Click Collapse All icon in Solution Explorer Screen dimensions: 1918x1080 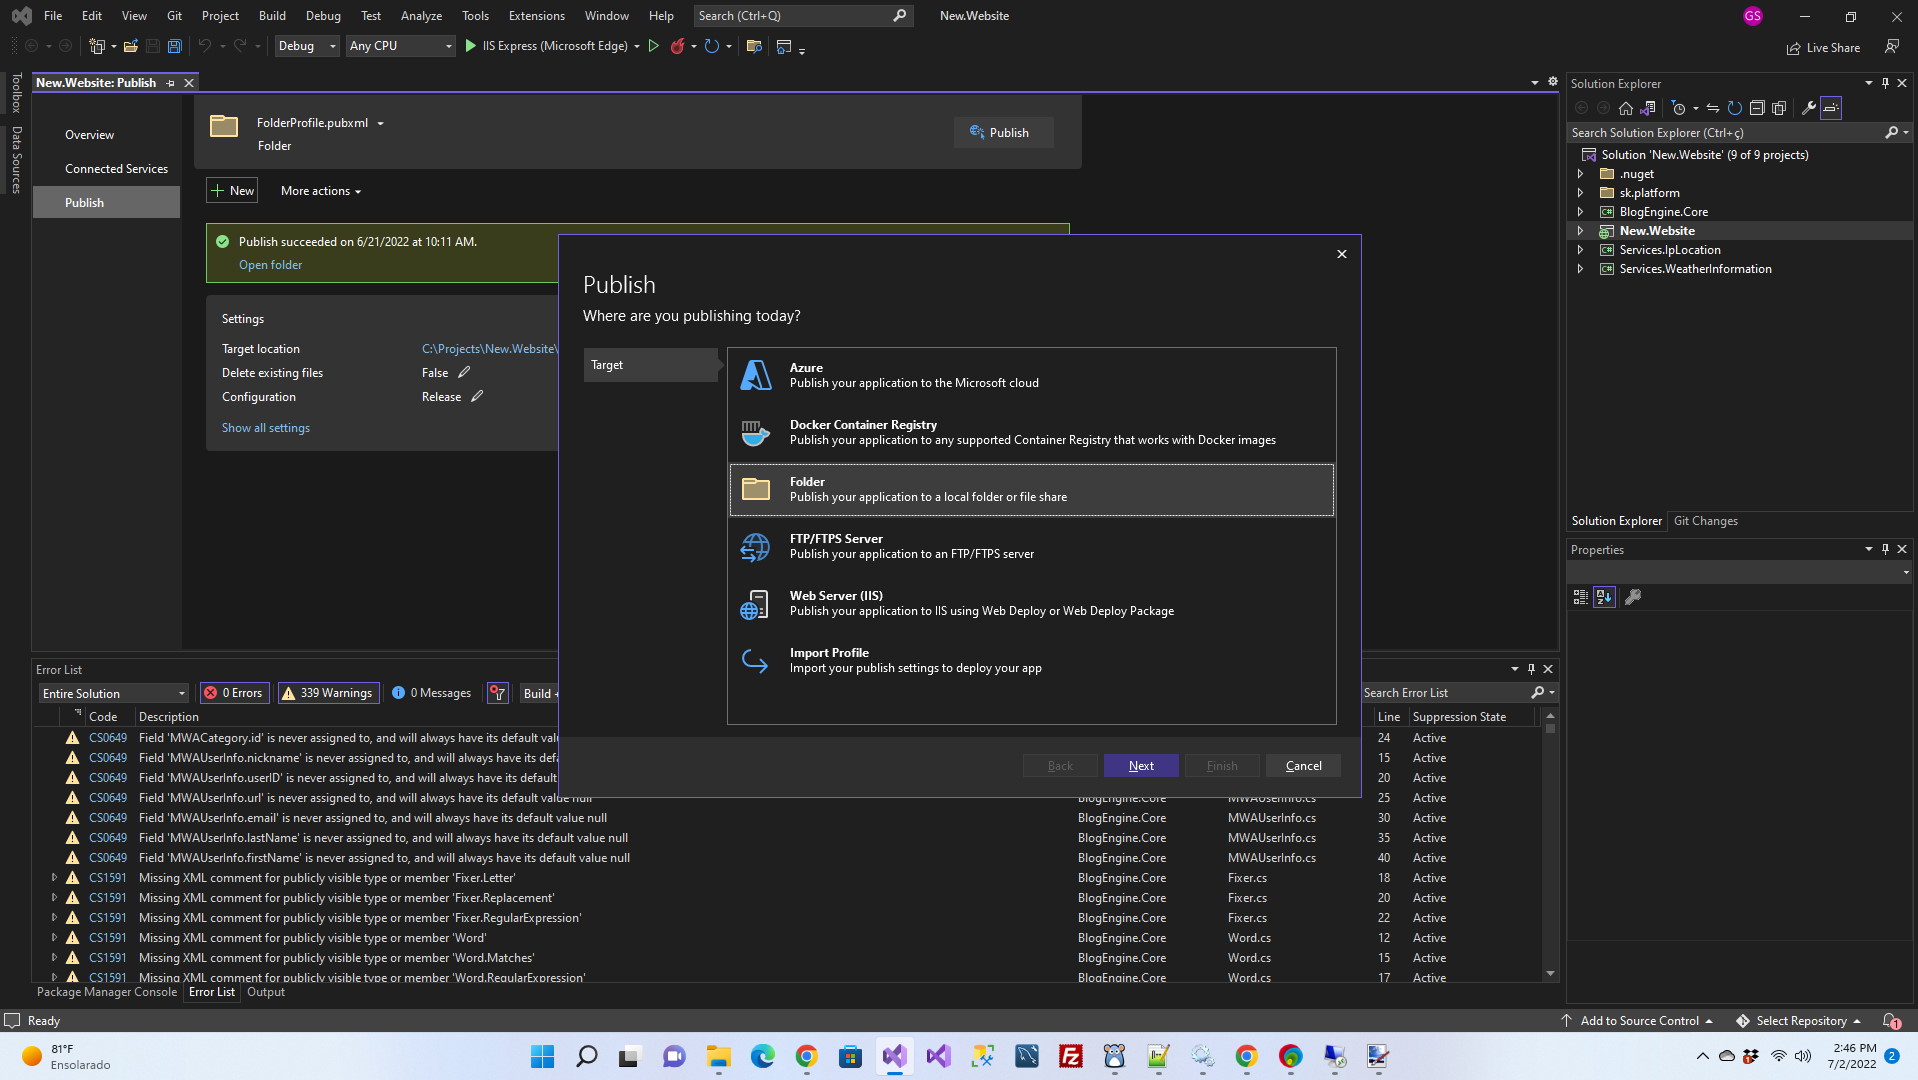tap(1757, 108)
